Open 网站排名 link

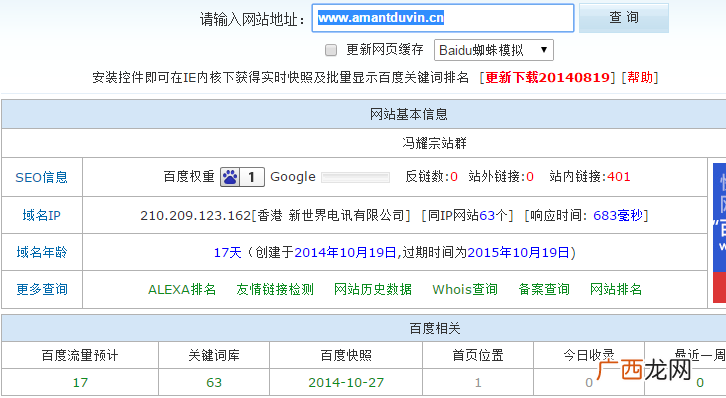tap(616, 289)
